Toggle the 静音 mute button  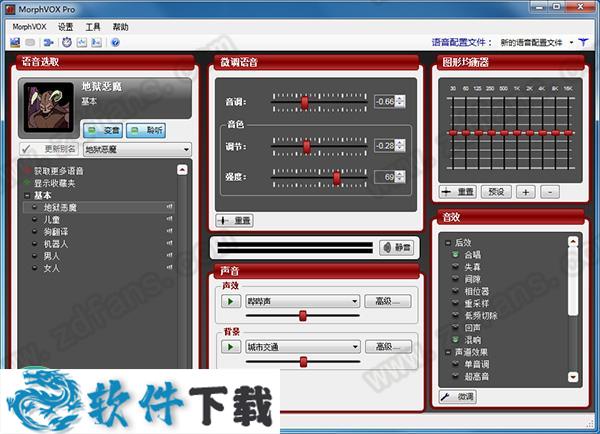(x=397, y=248)
